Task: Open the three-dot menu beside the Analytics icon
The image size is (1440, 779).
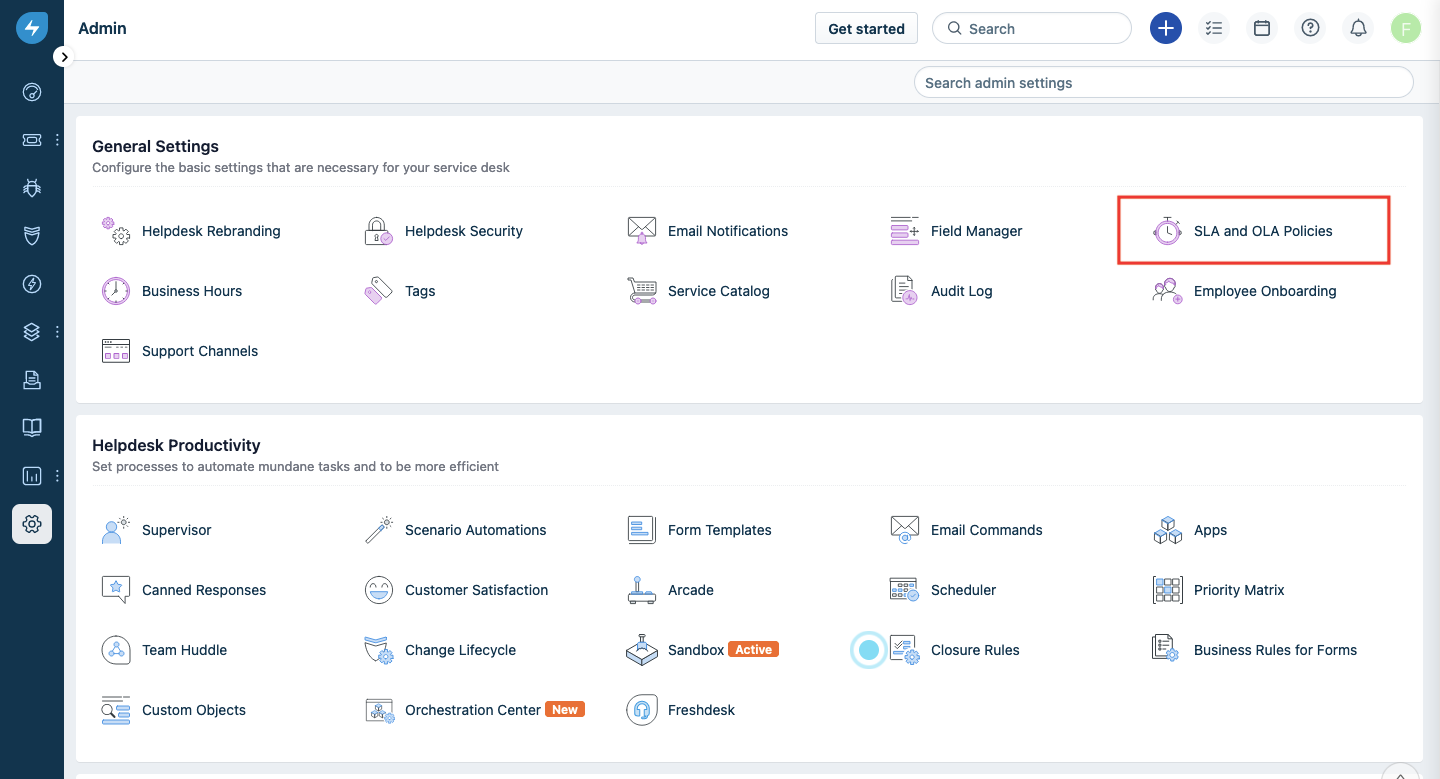Action: 57,476
